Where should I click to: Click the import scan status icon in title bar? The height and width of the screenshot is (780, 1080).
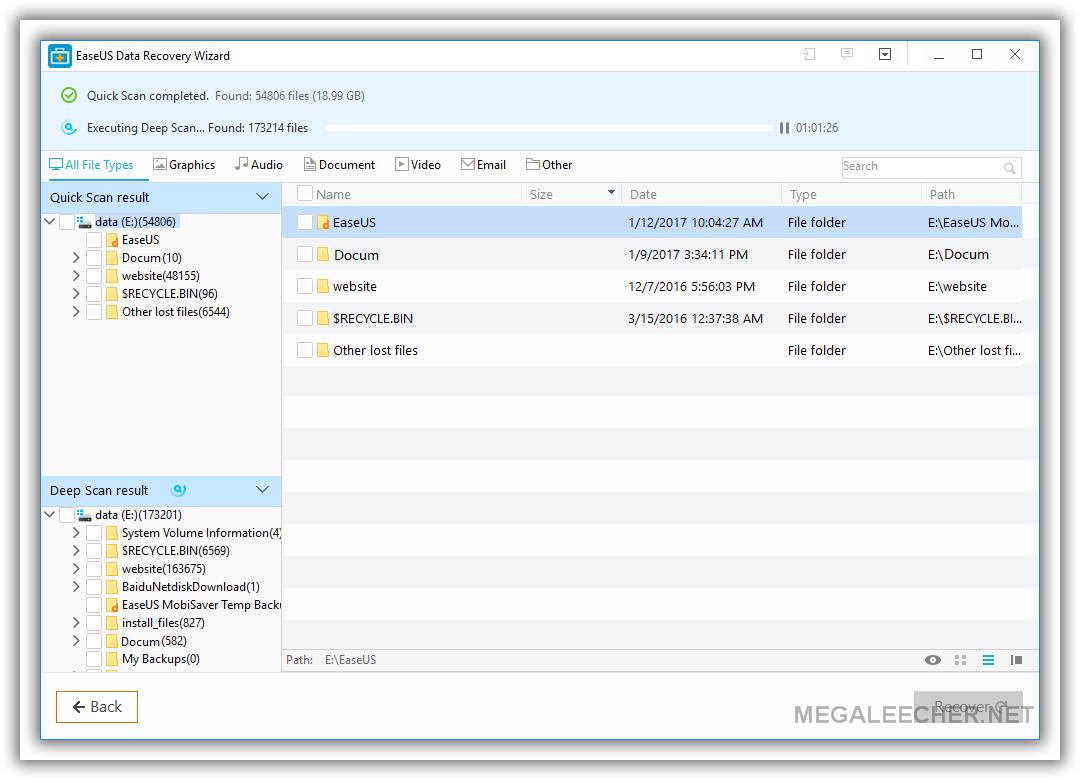809,54
